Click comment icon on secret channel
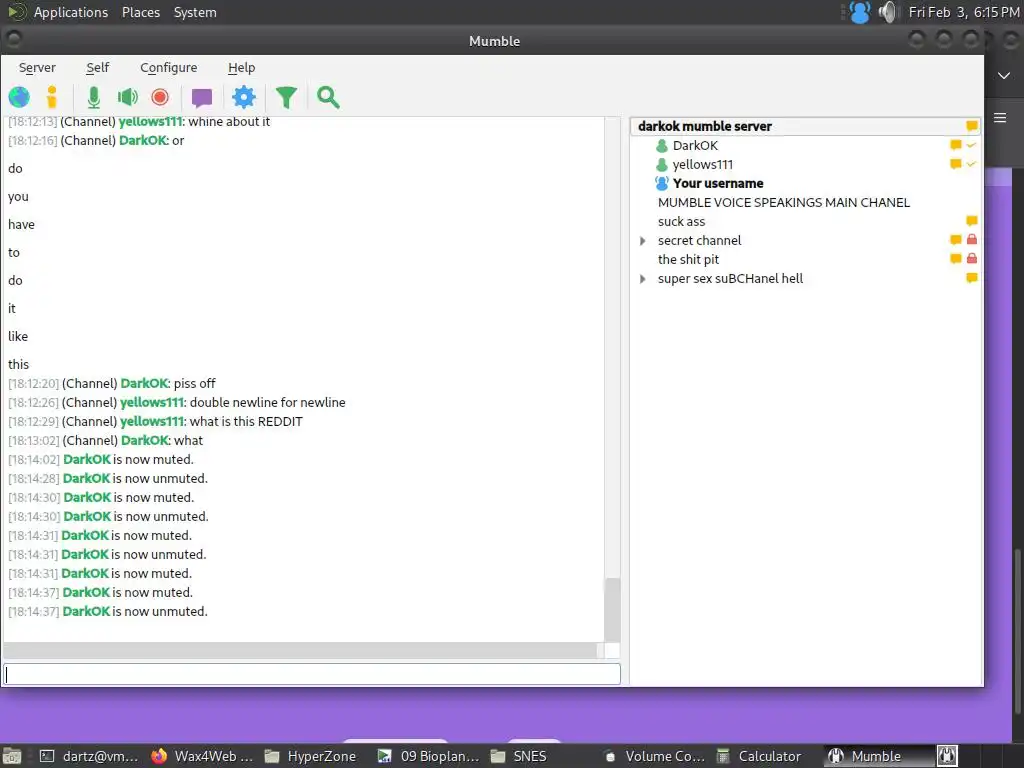1024x768 pixels. click(x=956, y=240)
